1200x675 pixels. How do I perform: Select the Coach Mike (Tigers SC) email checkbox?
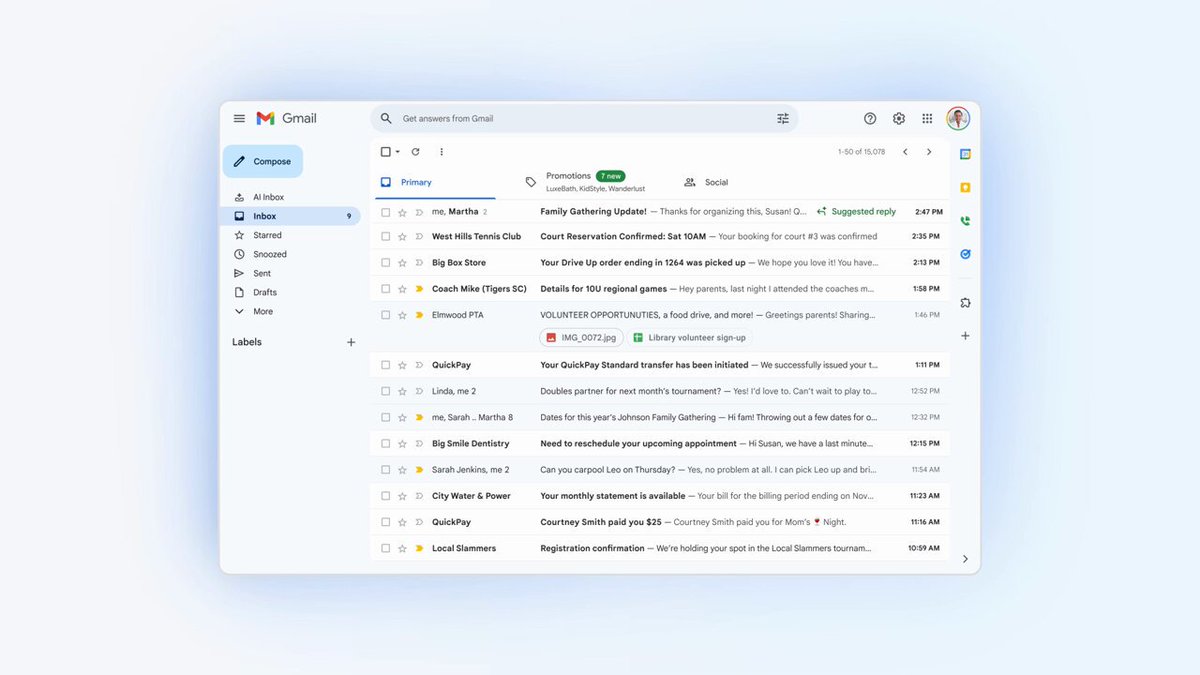tap(385, 289)
